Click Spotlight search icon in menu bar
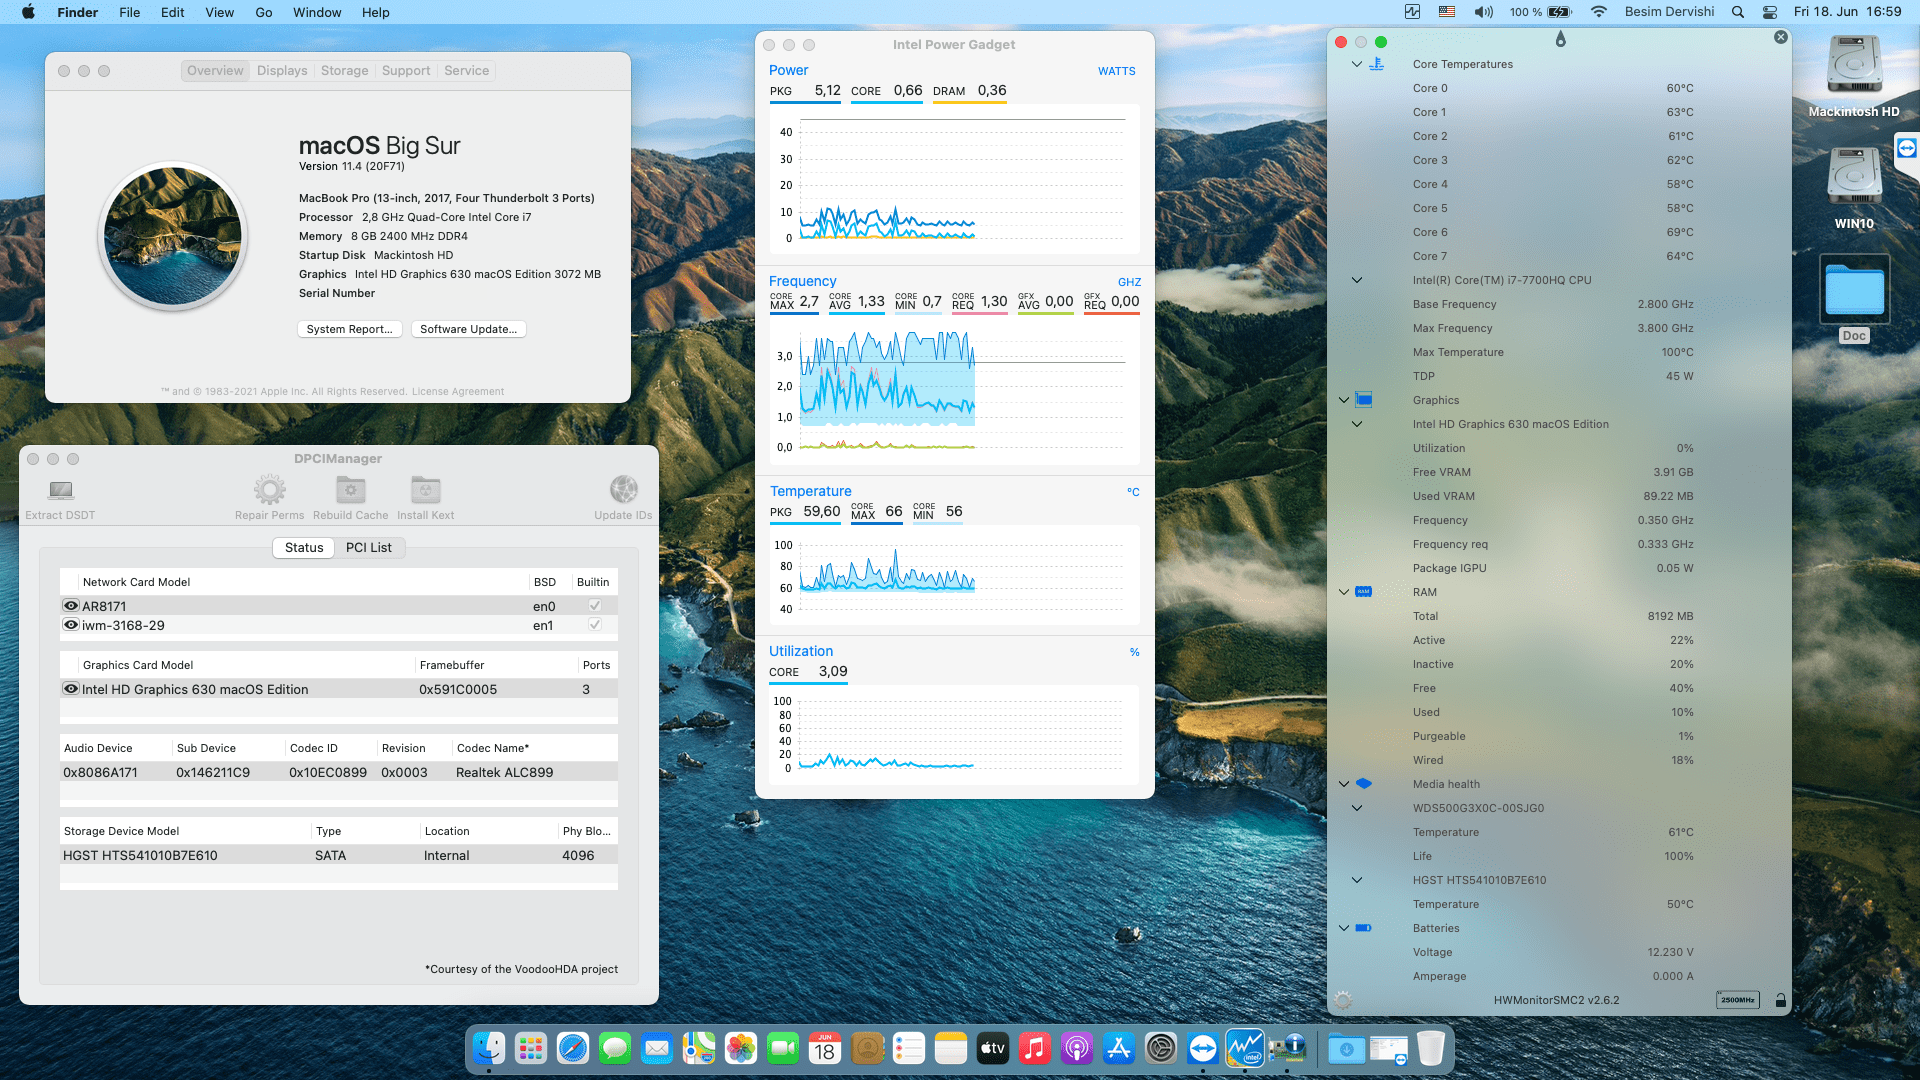The height and width of the screenshot is (1080, 1920). click(x=1738, y=12)
